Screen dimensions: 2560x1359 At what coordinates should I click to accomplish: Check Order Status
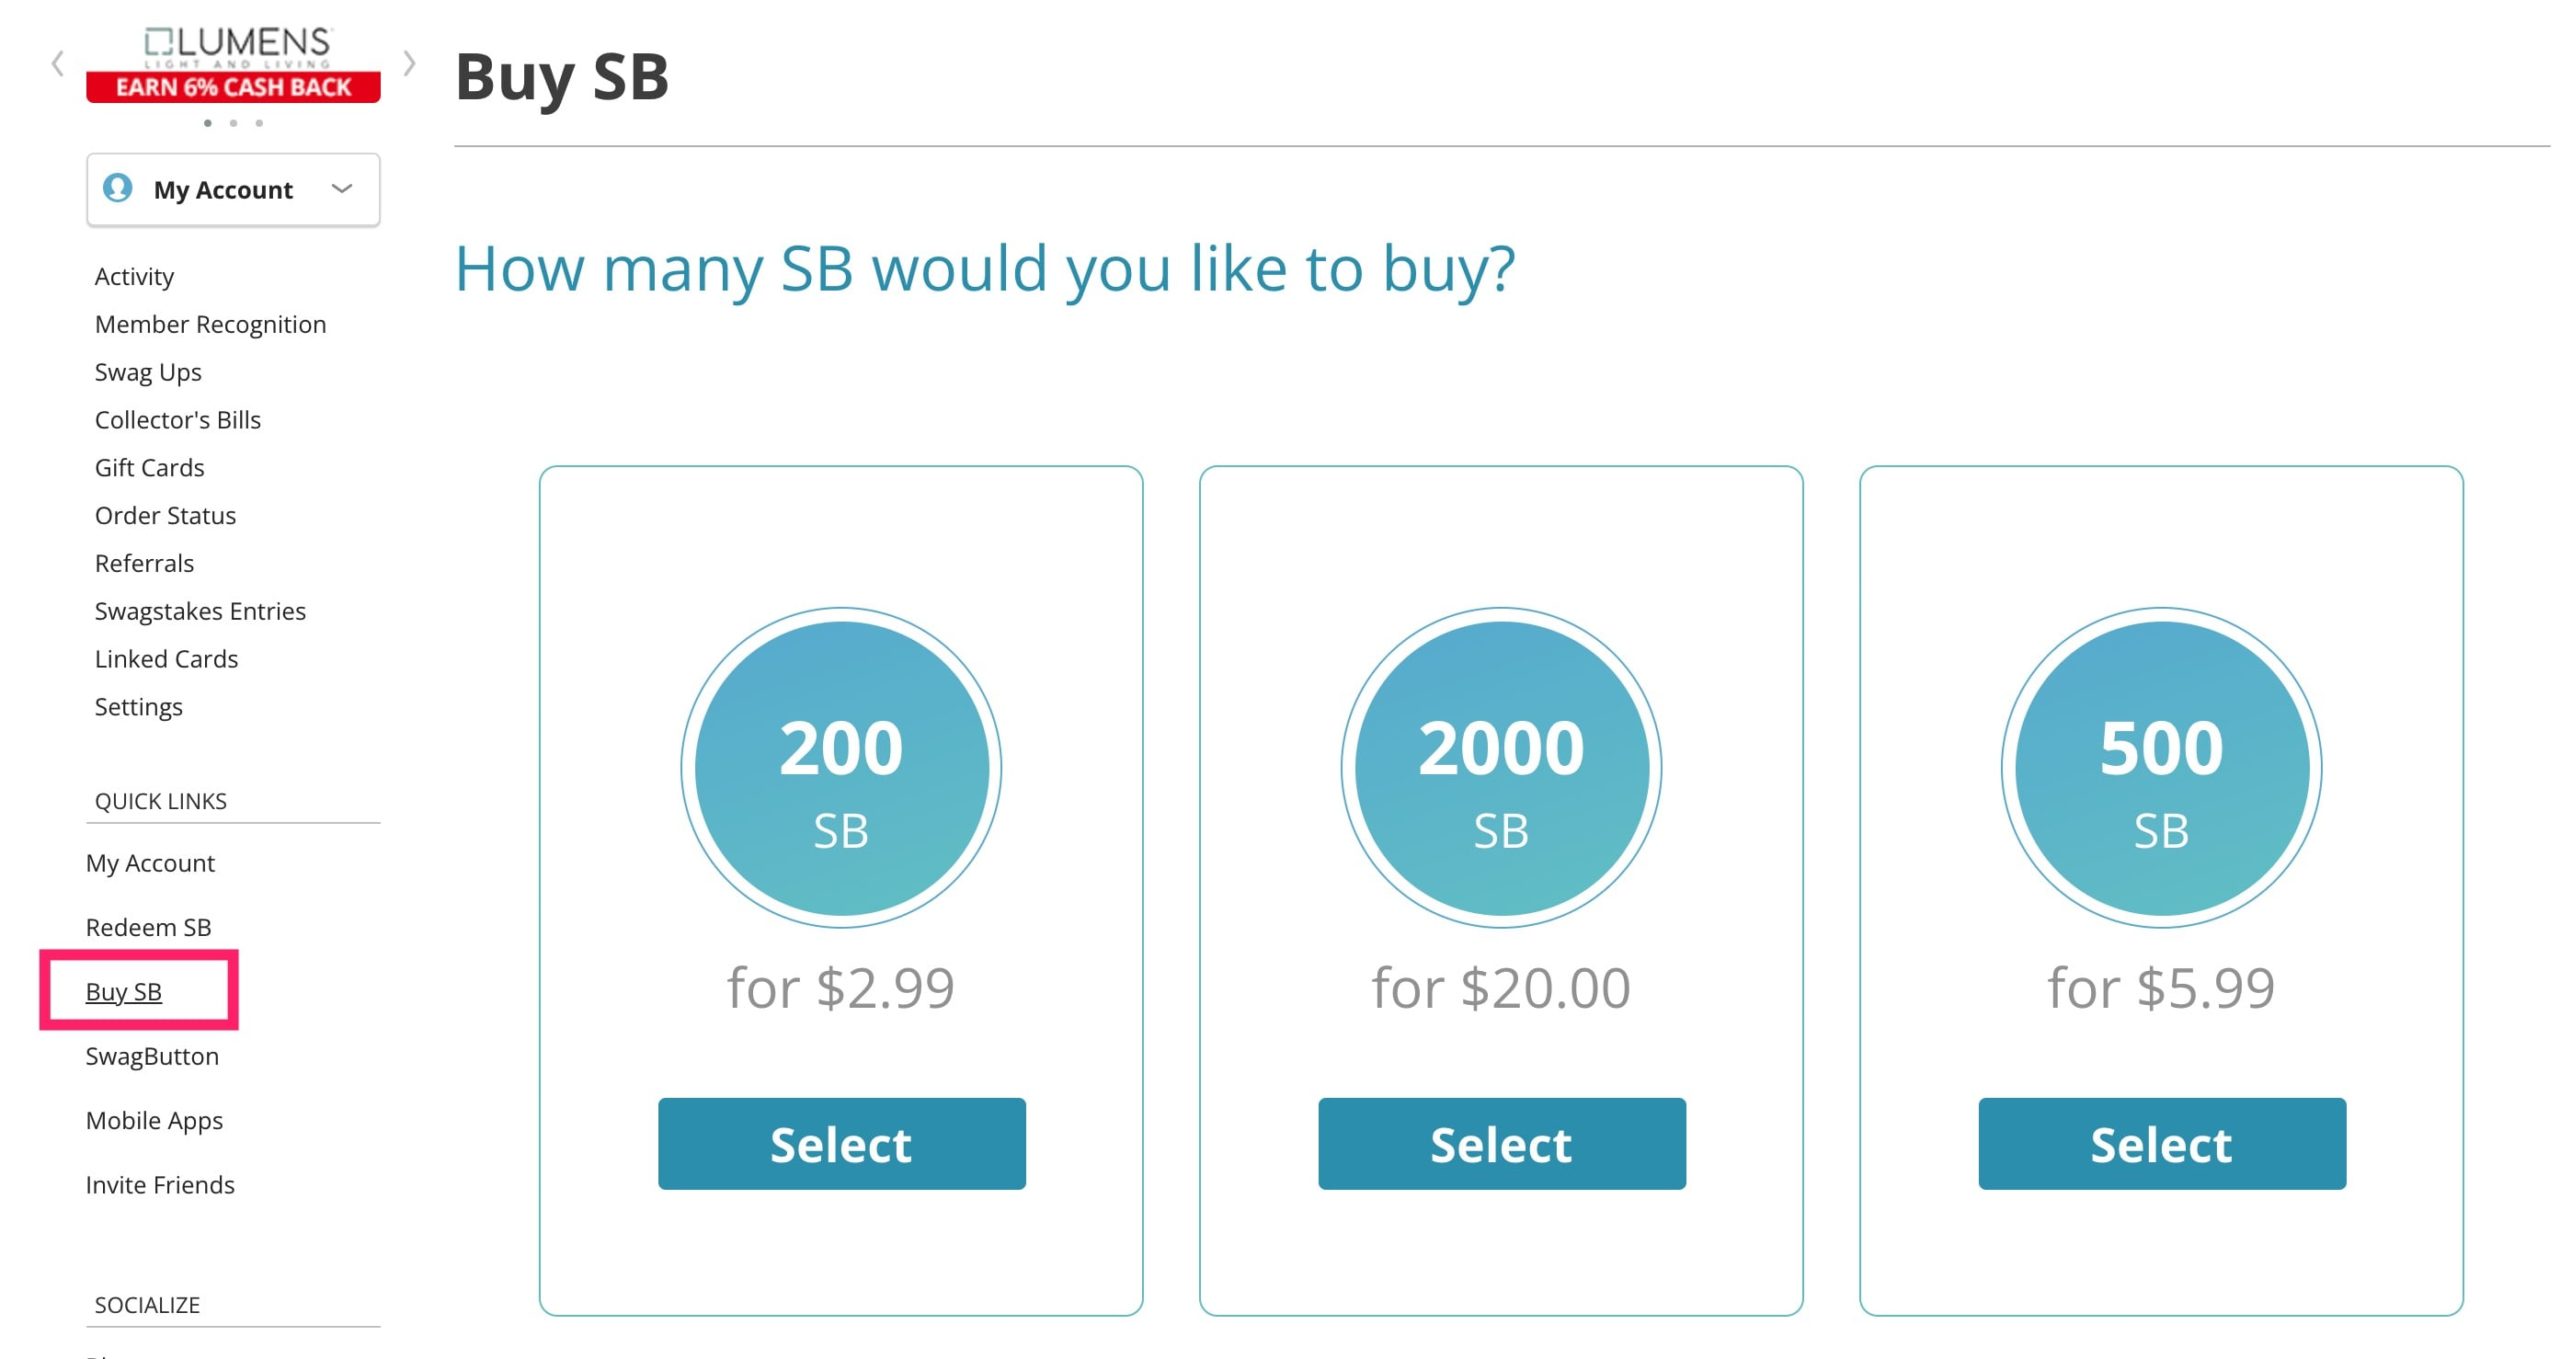[165, 515]
